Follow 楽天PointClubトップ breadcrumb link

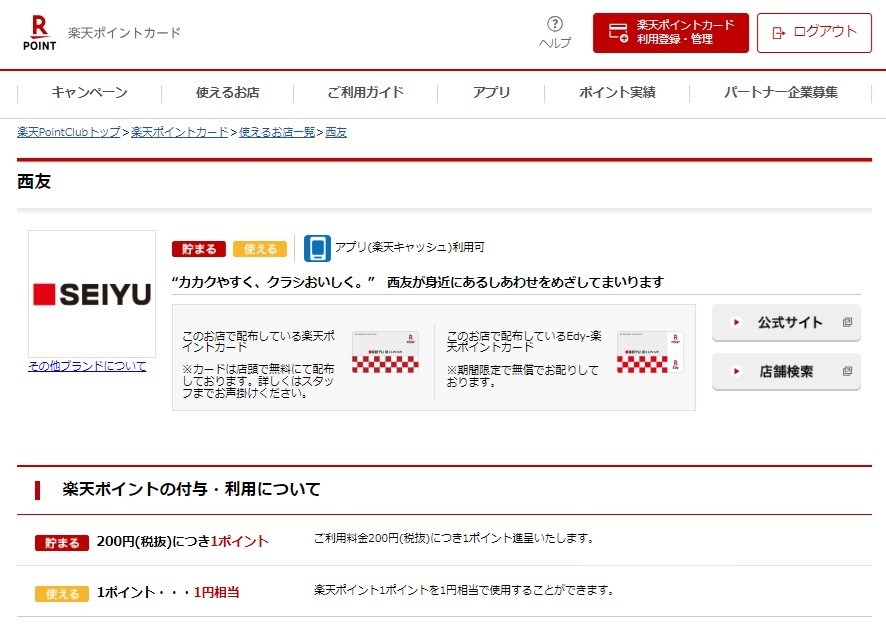click(69, 132)
